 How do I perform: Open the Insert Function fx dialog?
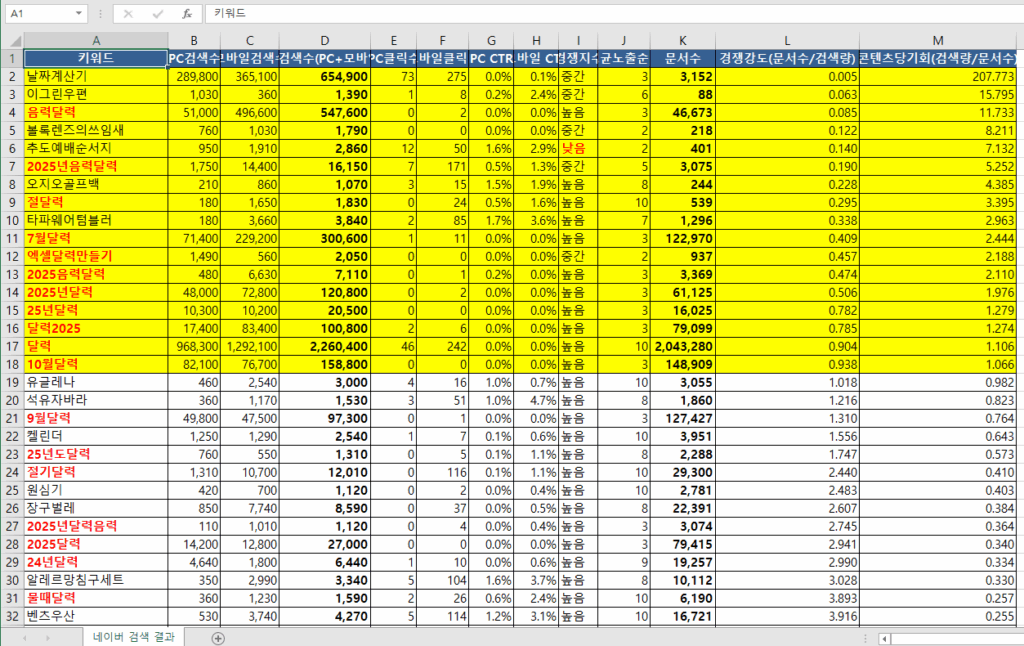(x=187, y=14)
